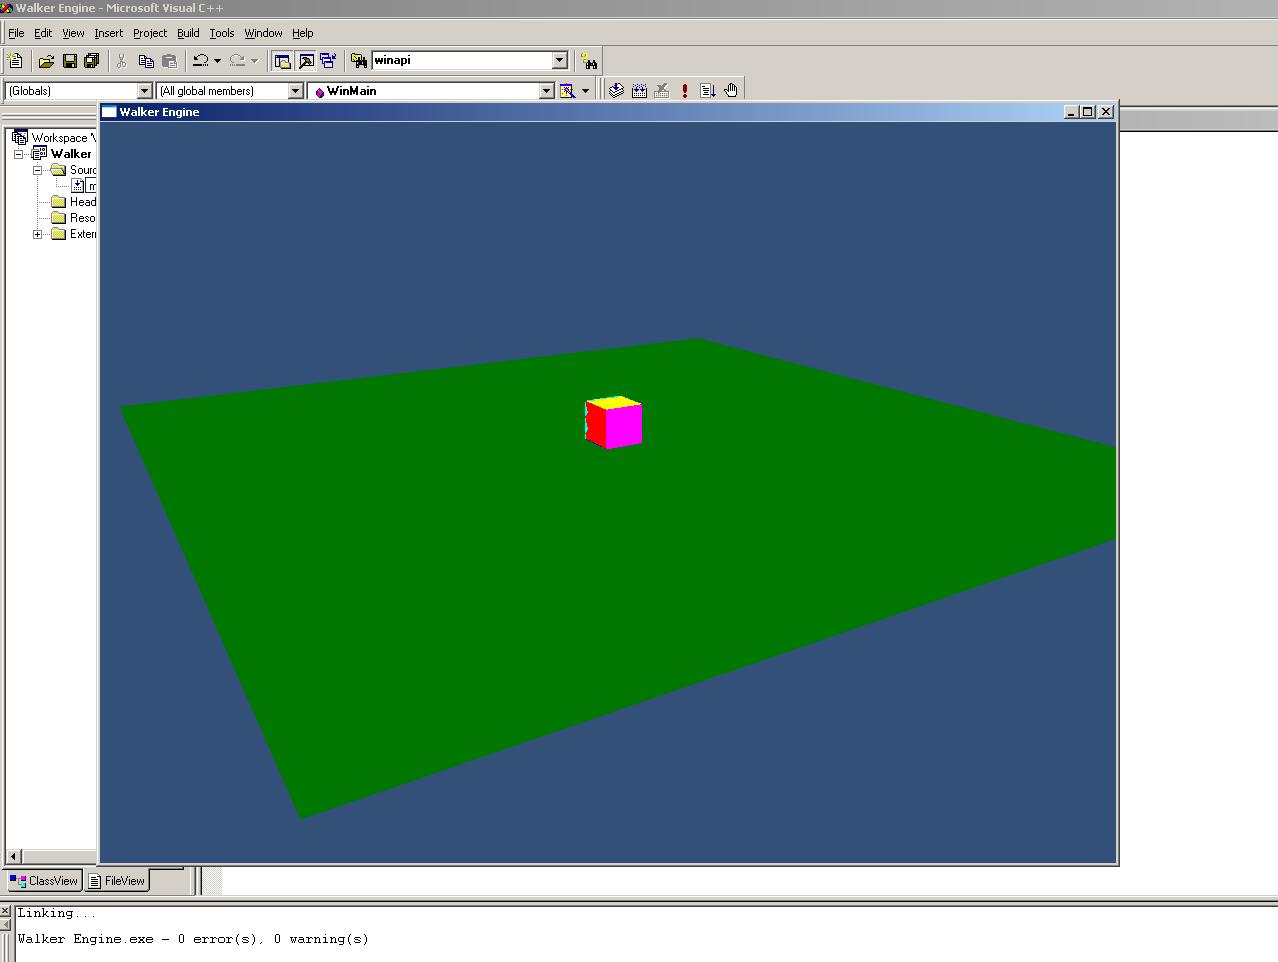Switch to the FileView tab

(117, 881)
